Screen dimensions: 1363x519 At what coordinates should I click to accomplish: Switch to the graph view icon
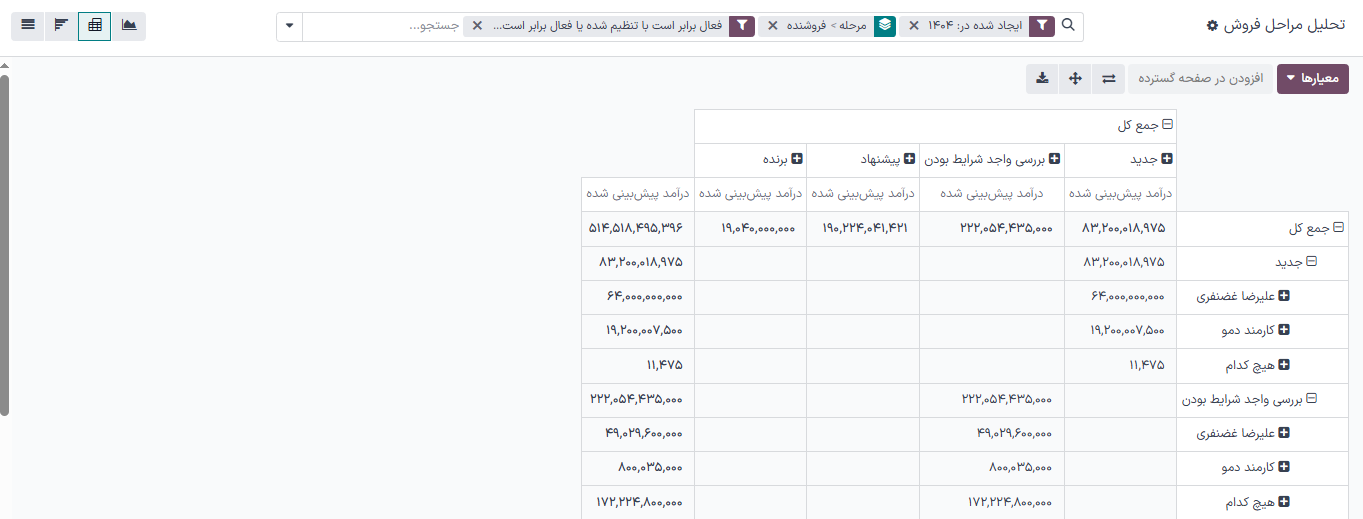tap(129, 25)
